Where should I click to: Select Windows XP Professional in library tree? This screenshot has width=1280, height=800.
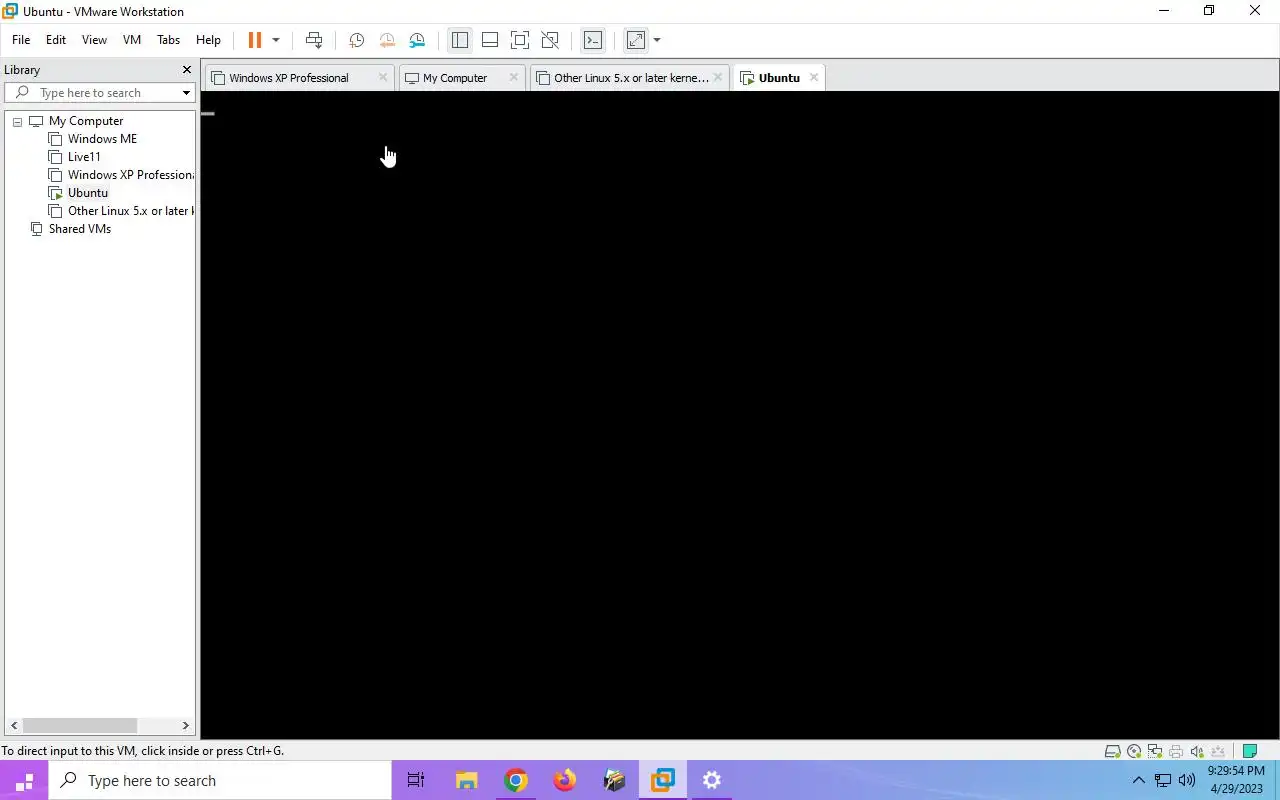pyautogui.click(x=131, y=175)
